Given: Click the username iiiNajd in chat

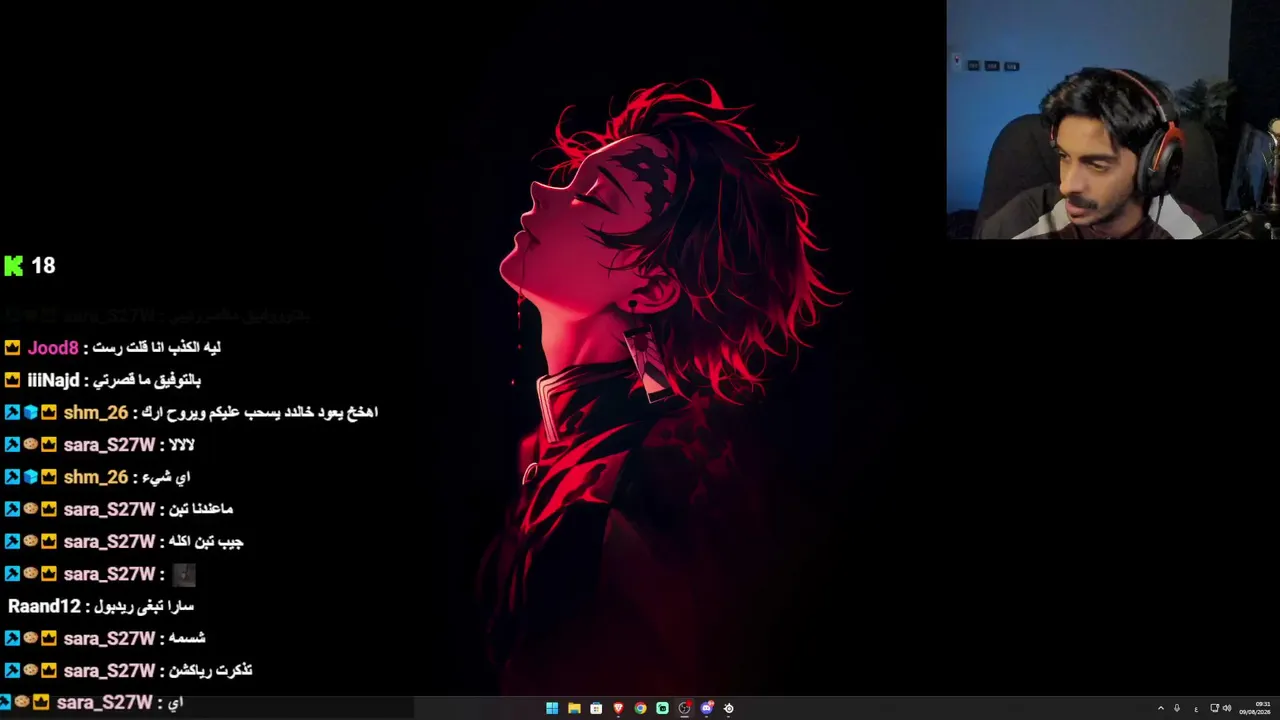Looking at the screenshot, I should pyautogui.click(x=53, y=380).
